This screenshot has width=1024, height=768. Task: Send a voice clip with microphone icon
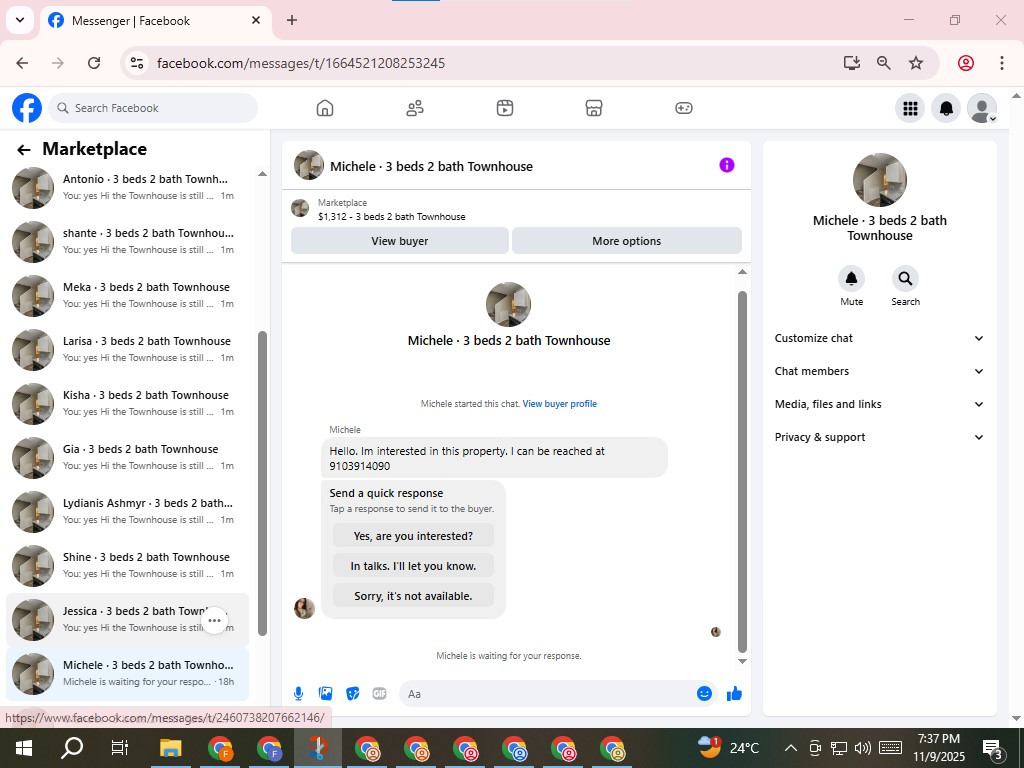[298, 694]
